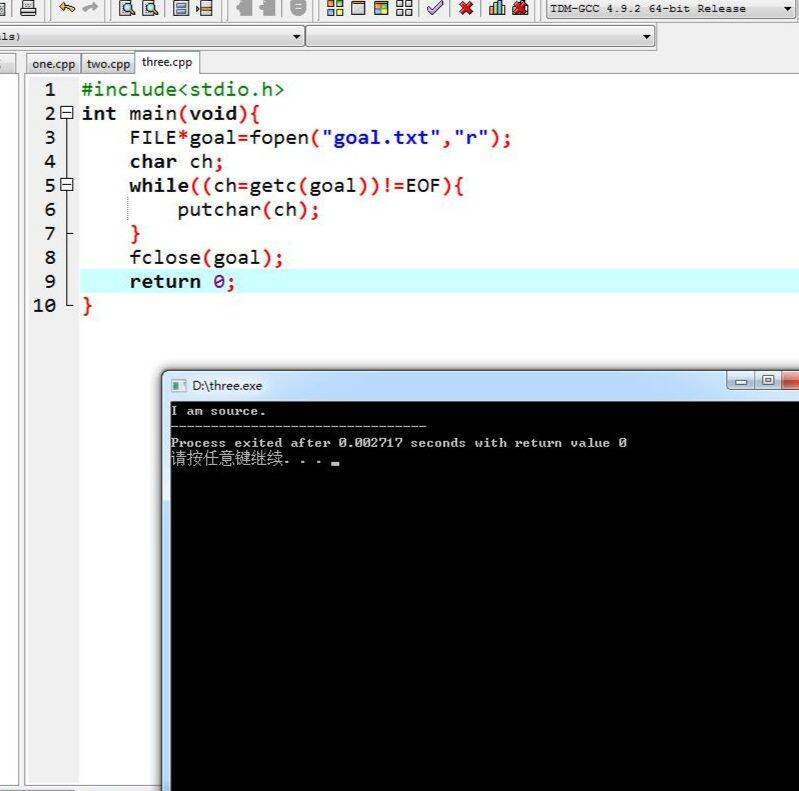Screen dimensions: 799x791
Task: Click the #include<stdio.h> line
Action: tap(182, 90)
